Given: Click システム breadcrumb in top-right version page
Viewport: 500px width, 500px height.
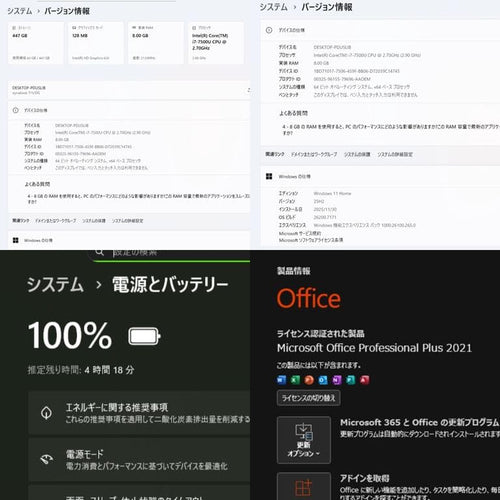Looking at the screenshot, I should point(273,7).
